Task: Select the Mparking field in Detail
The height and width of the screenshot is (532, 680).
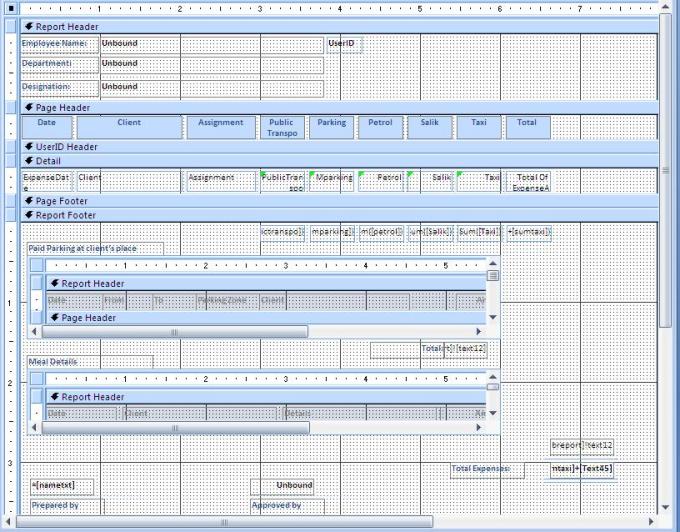Action: click(331, 182)
